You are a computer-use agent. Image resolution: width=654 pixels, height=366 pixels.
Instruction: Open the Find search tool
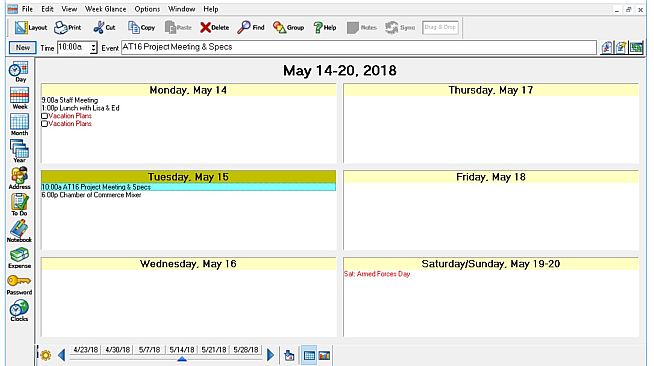pos(251,28)
